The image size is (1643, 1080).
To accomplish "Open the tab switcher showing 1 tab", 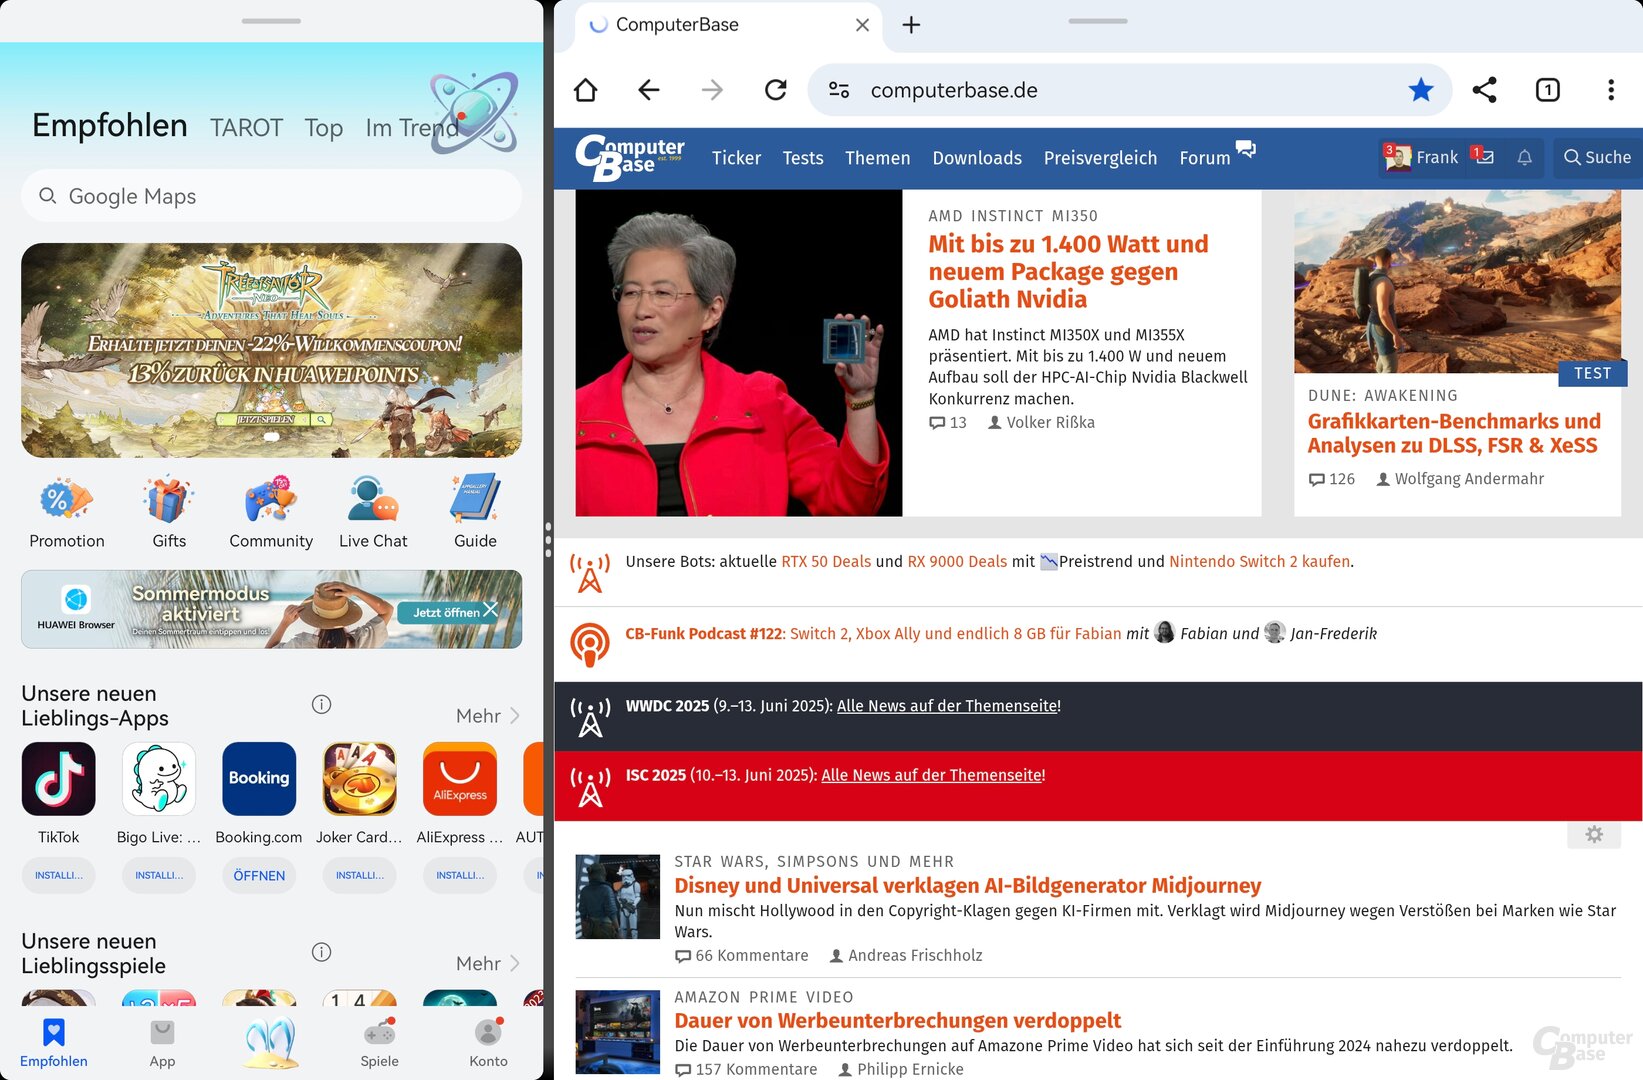I will [x=1548, y=90].
